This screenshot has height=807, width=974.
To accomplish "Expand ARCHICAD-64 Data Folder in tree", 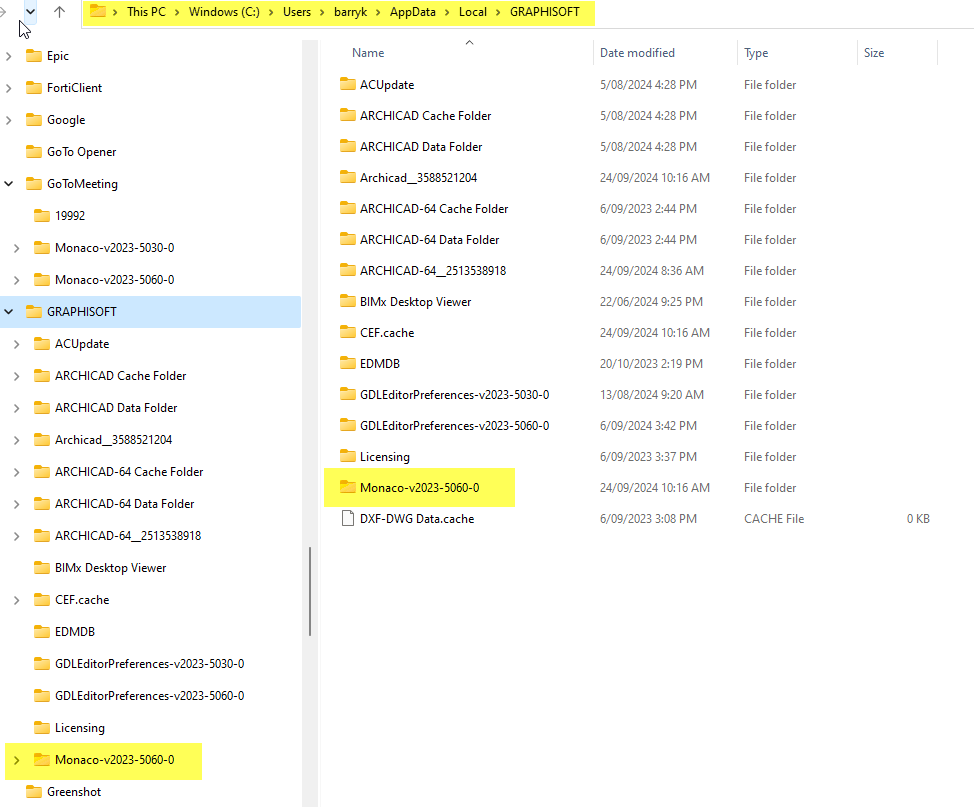I will tap(17, 504).
